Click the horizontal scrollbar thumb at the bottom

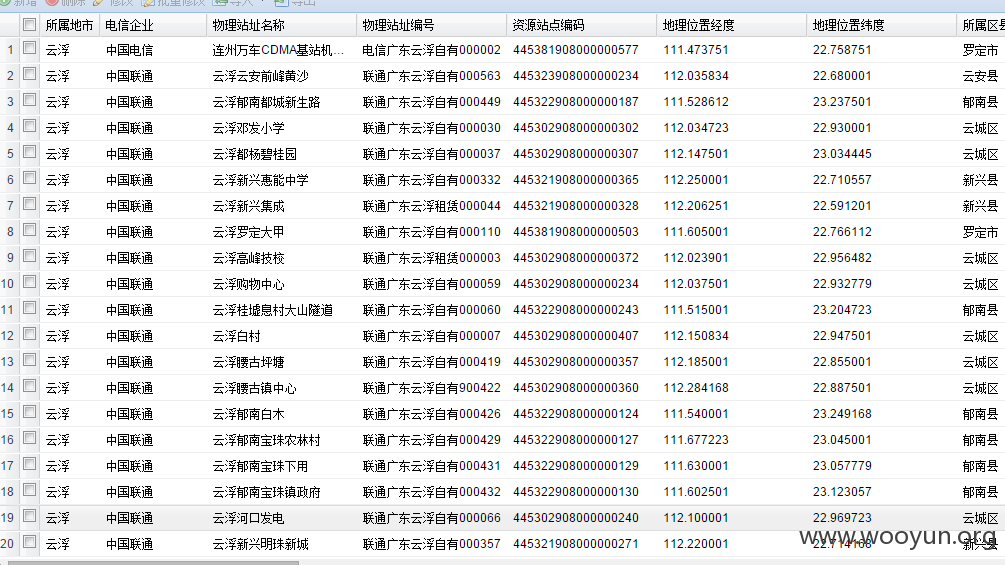(x=153, y=562)
